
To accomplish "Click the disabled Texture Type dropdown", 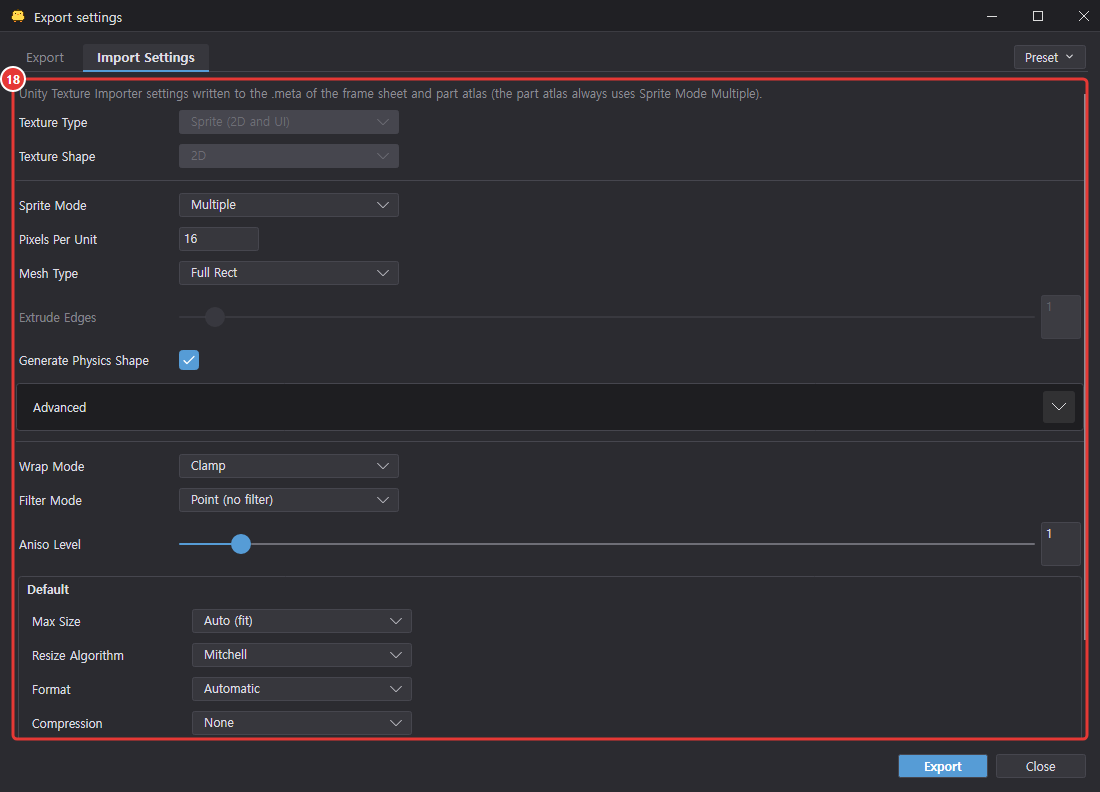I will pos(288,122).
